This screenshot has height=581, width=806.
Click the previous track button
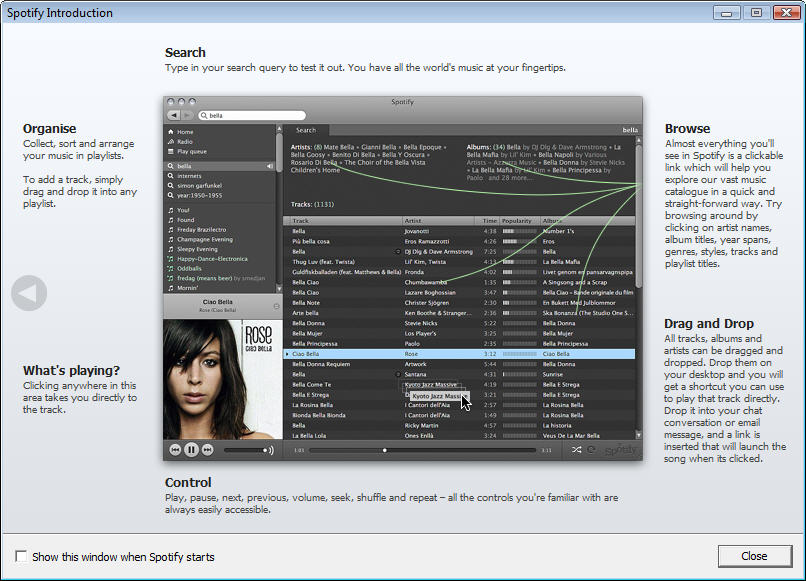[x=175, y=450]
